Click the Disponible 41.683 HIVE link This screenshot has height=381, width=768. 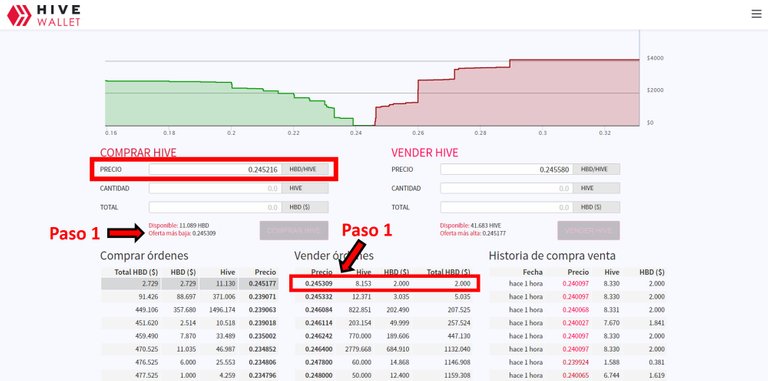pos(470,225)
